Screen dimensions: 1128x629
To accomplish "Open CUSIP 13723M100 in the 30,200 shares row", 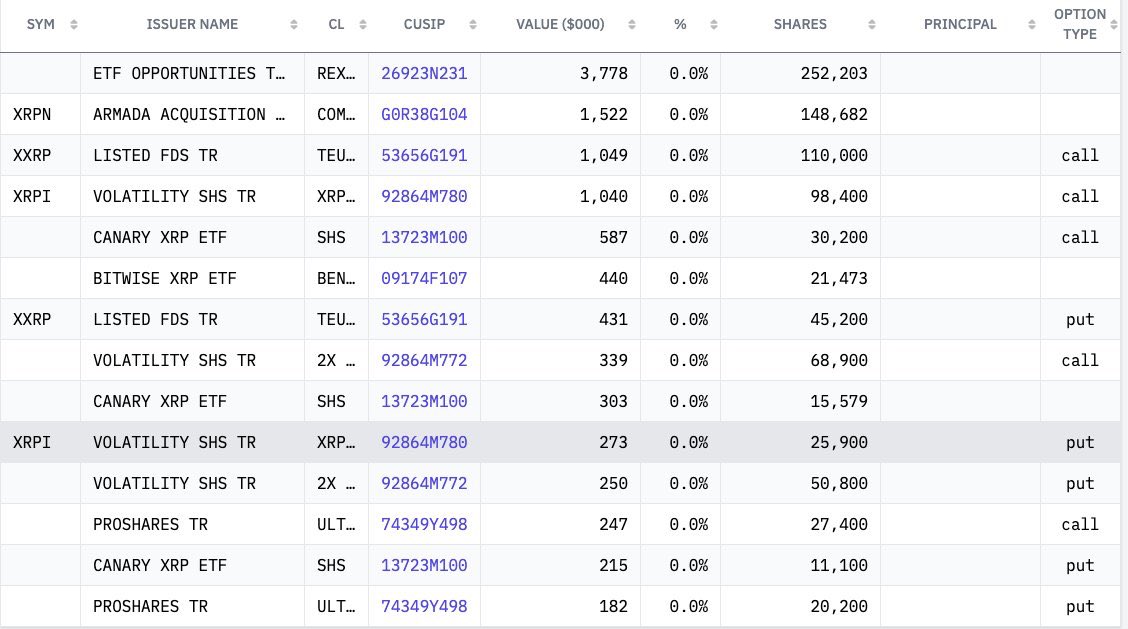I will 424,237.
